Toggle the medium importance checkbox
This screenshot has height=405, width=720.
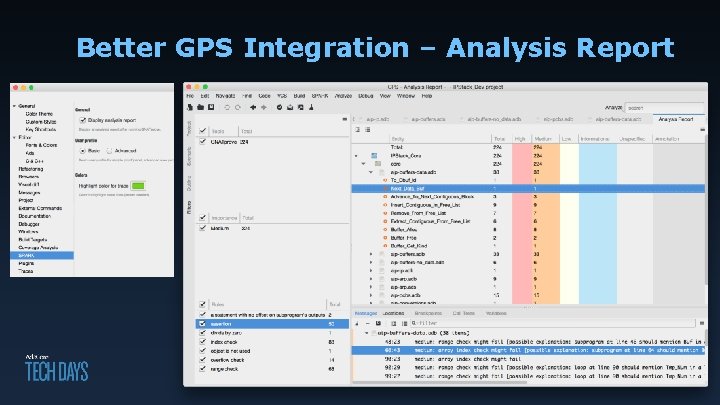pos(202,228)
